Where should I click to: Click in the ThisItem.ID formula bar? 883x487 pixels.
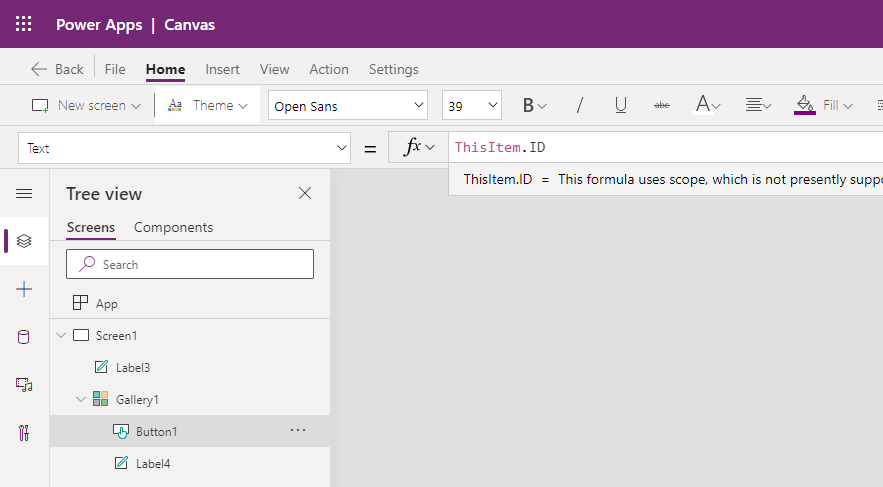click(666, 148)
